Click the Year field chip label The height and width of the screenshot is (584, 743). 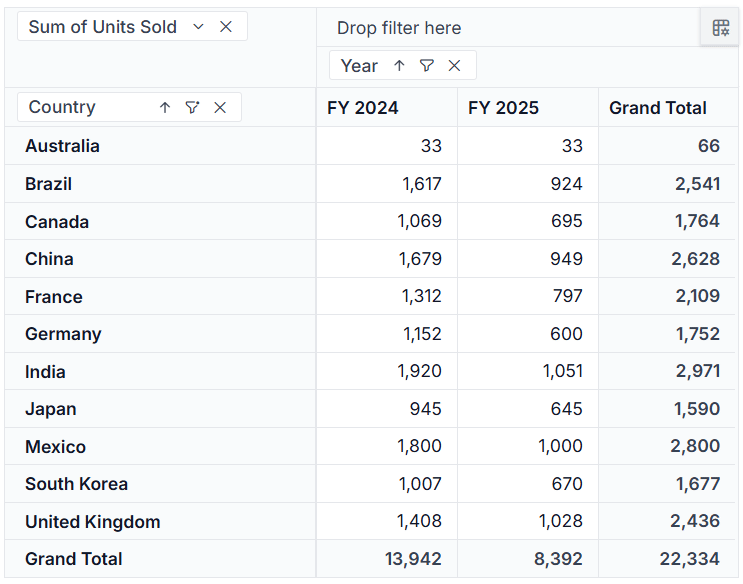tap(359, 65)
